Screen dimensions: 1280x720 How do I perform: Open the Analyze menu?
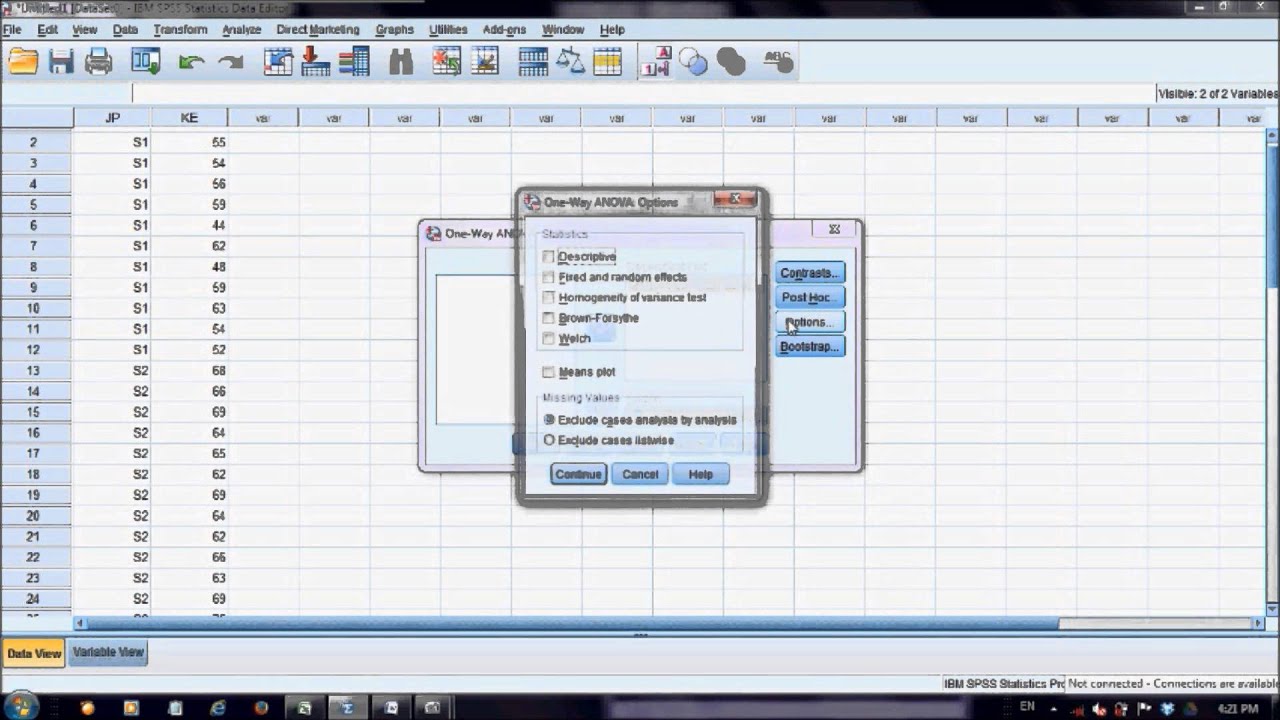click(x=241, y=30)
